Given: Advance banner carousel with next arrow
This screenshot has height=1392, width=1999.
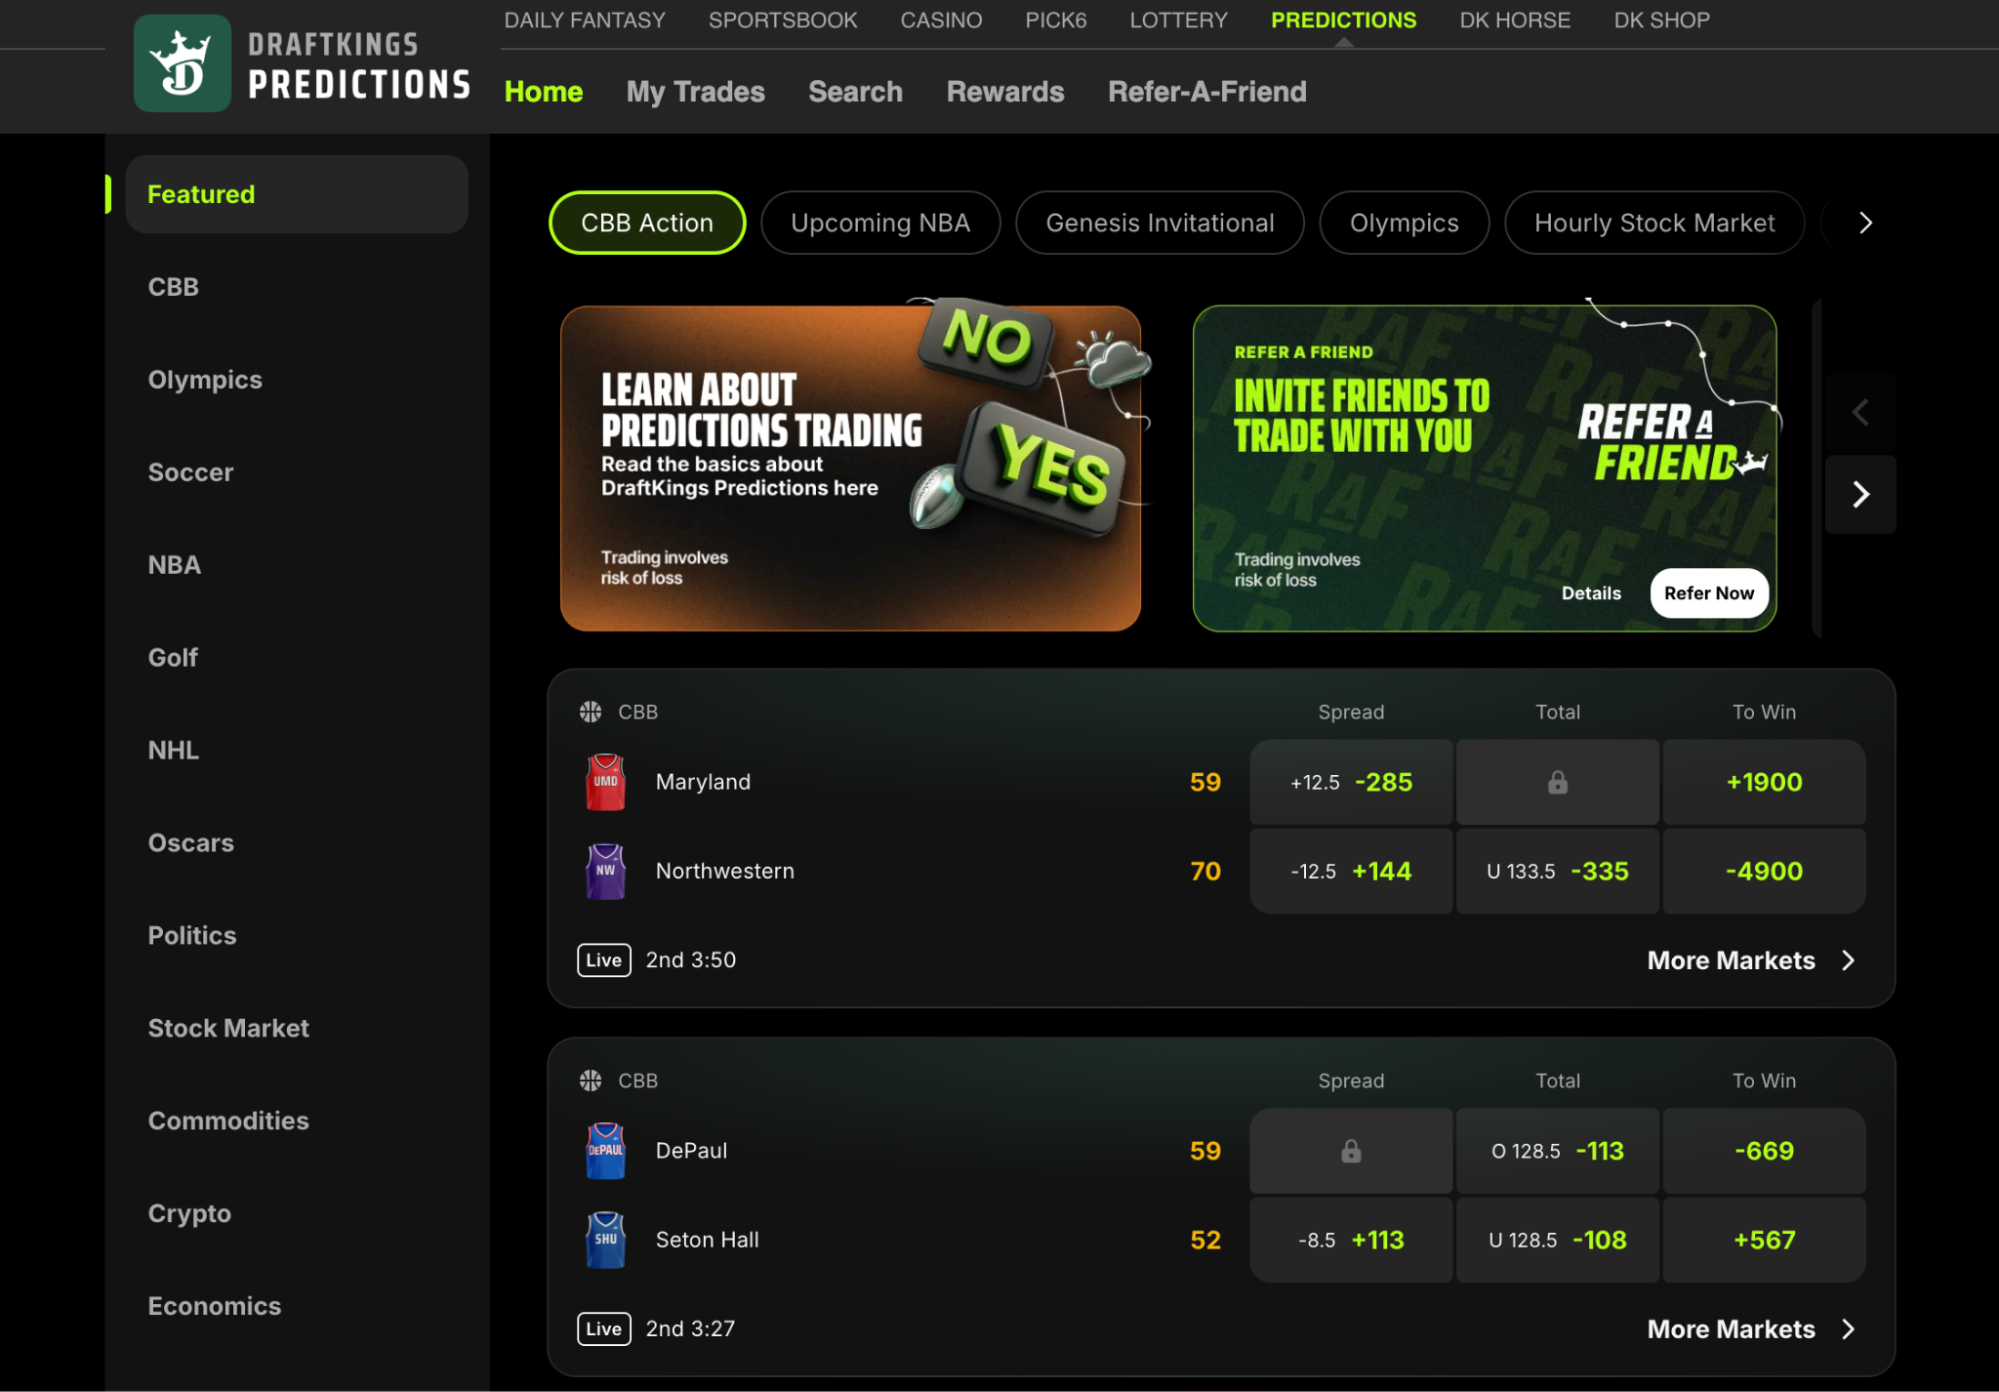Looking at the screenshot, I should coord(1860,494).
